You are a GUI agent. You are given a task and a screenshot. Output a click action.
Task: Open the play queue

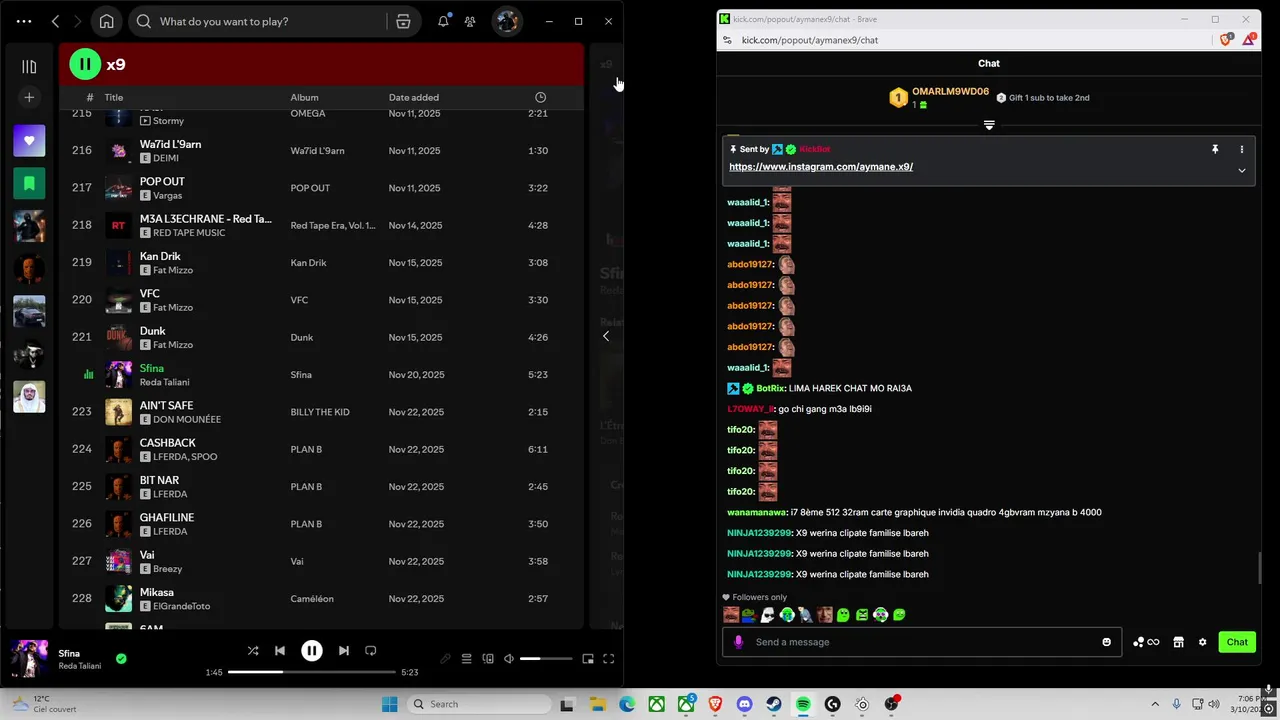pos(466,659)
